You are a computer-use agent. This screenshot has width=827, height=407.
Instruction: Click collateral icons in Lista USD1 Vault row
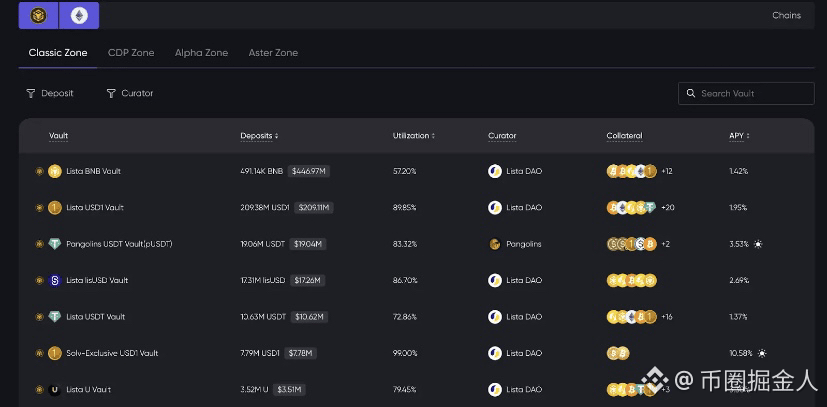point(631,208)
